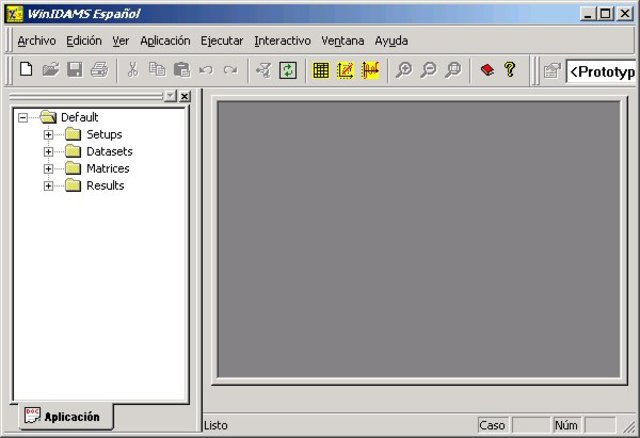Select the Datasets tree item label
Screen dimensions: 640x438
[109, 151]
